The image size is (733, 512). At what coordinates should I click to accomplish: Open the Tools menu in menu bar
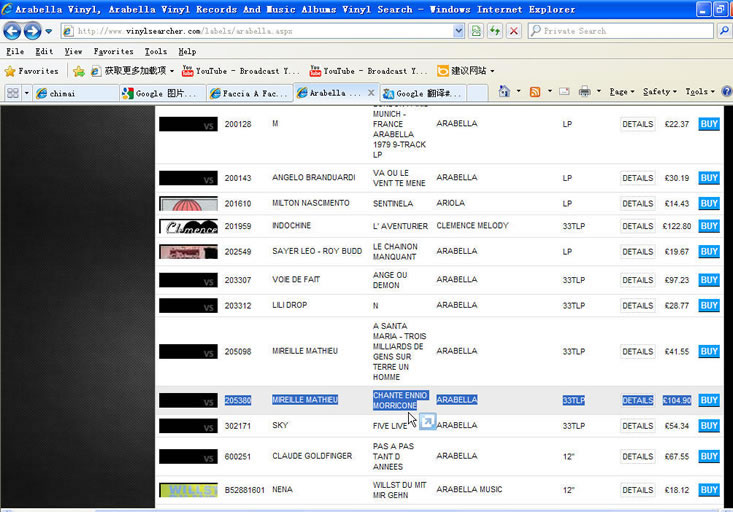(156, 51)
